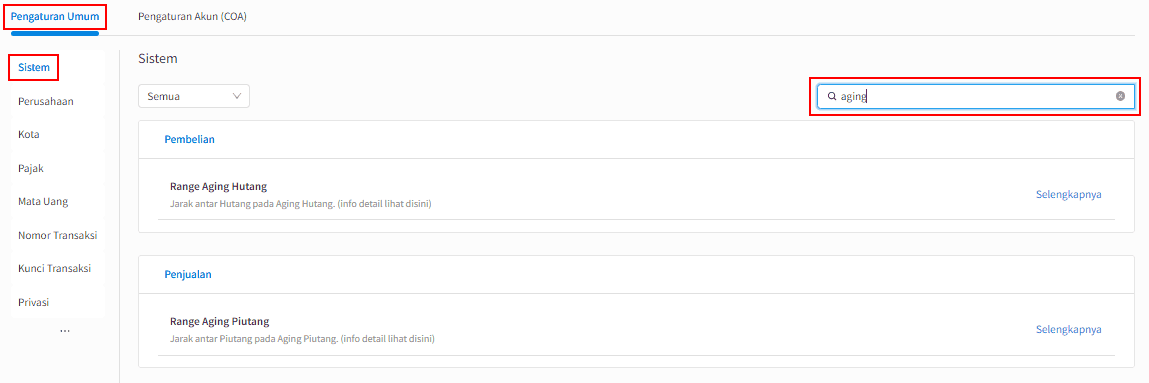Open Selengkapnya for Range Aging Hutang
The image size is (1149, 383).
[1068, 194]
